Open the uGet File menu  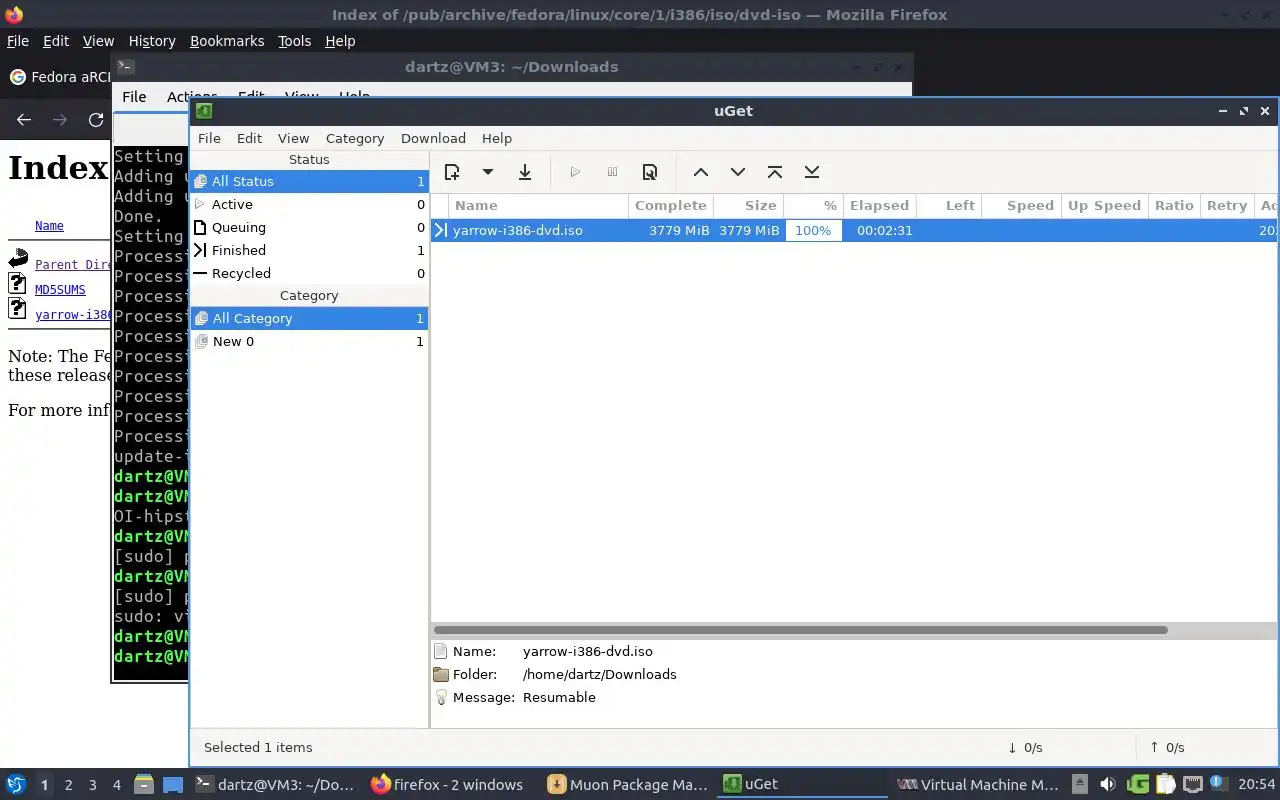pyautogui.click(x=209, y=138)
